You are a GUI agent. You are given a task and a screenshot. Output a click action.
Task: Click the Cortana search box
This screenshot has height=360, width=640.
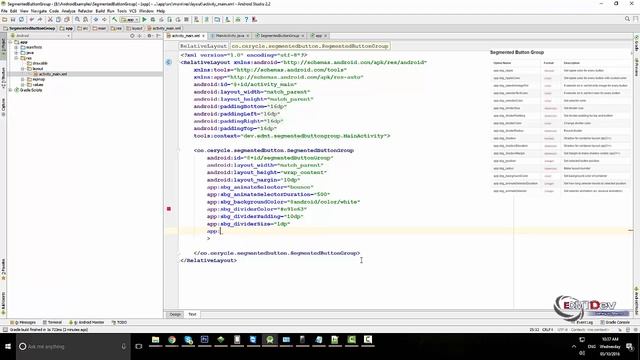click(x=73, y=347)
